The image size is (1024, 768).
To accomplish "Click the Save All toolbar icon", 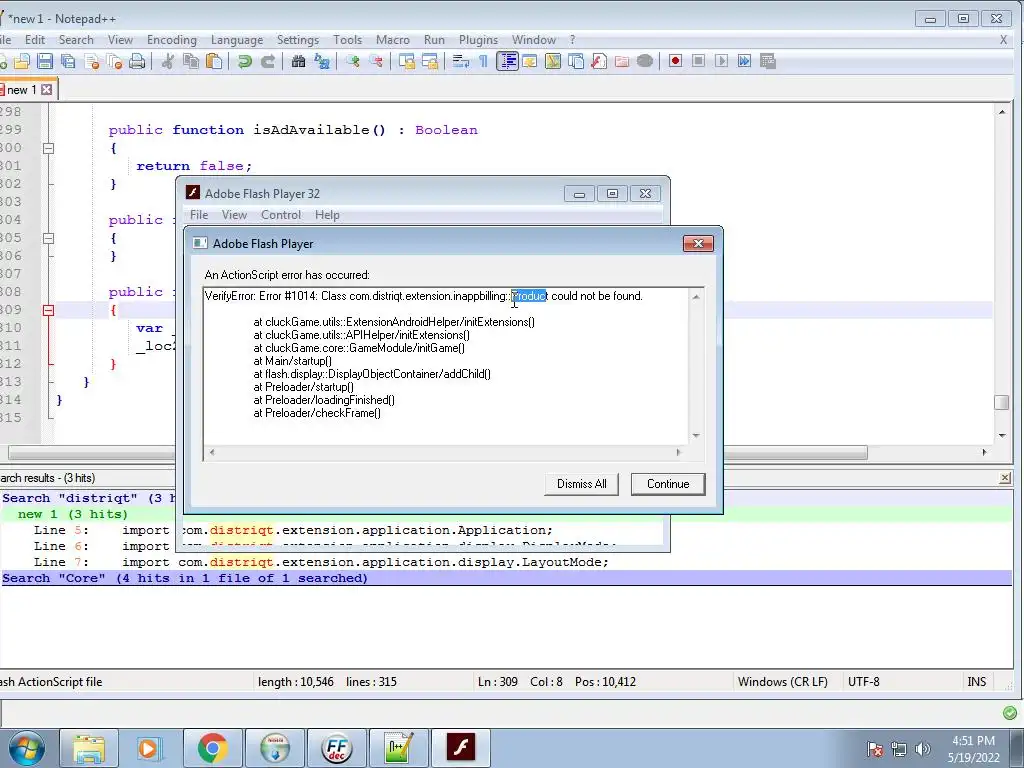I will click(68, 61).
